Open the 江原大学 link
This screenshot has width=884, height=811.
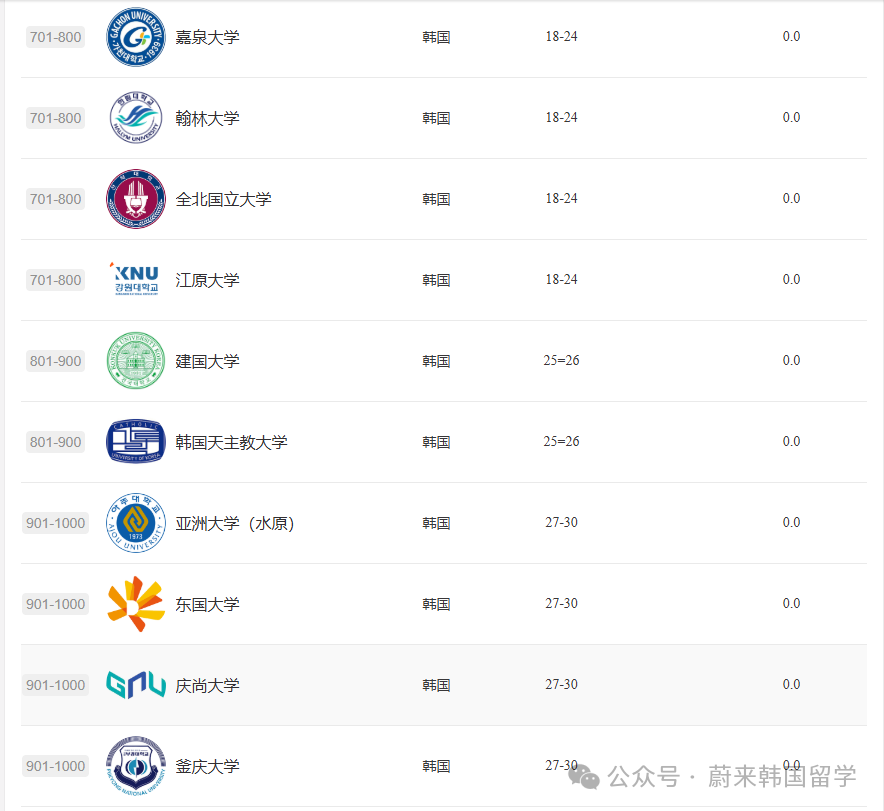pos(207,280)
